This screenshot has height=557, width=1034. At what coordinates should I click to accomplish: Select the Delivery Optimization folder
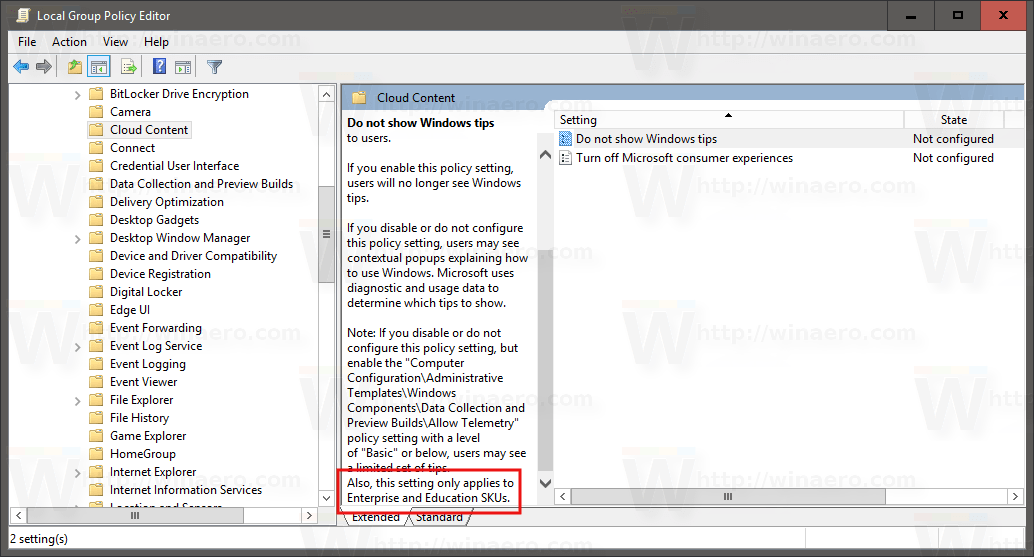(167, 202)
